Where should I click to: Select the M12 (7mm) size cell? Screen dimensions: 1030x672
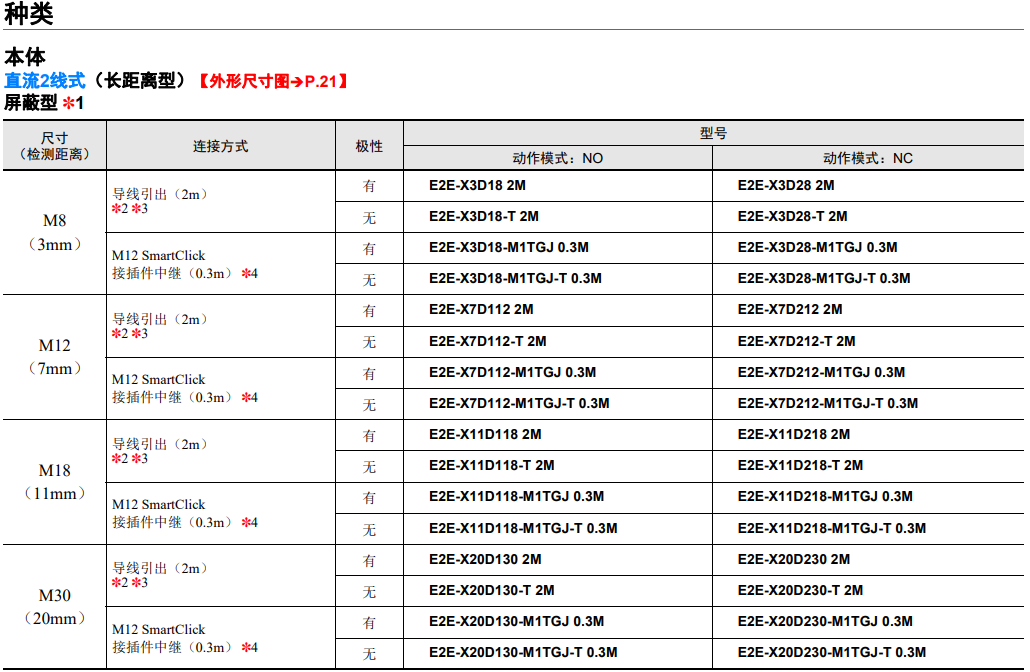click(55, 357)
